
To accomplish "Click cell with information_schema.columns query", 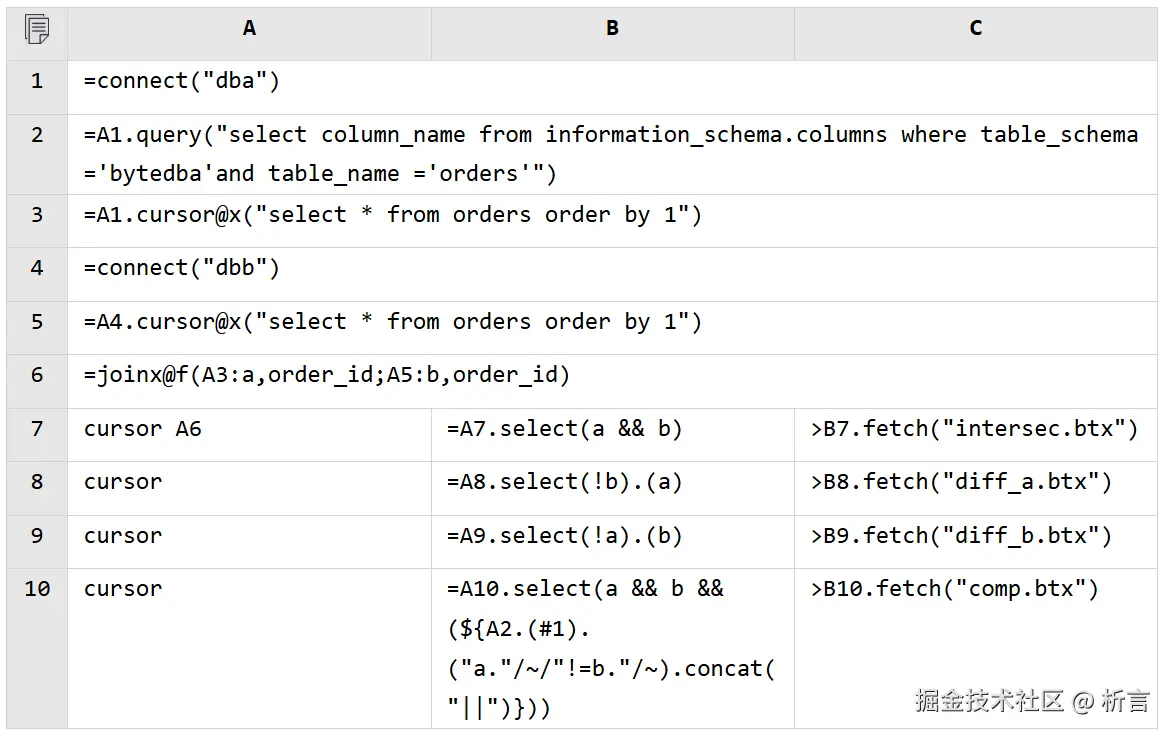I will (x=610, y=154).
